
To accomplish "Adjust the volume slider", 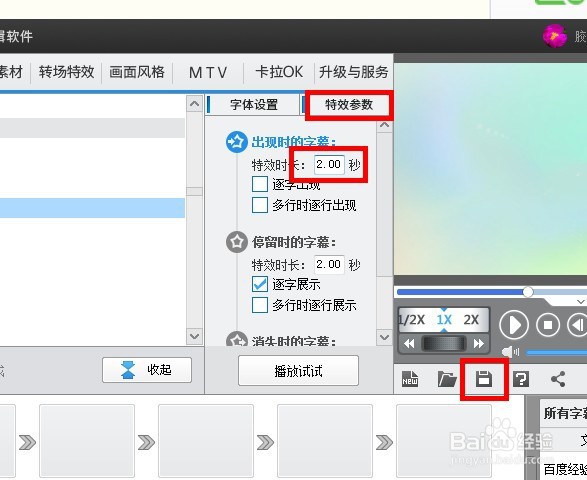I will pyautogui.click(x=556, y=352).
